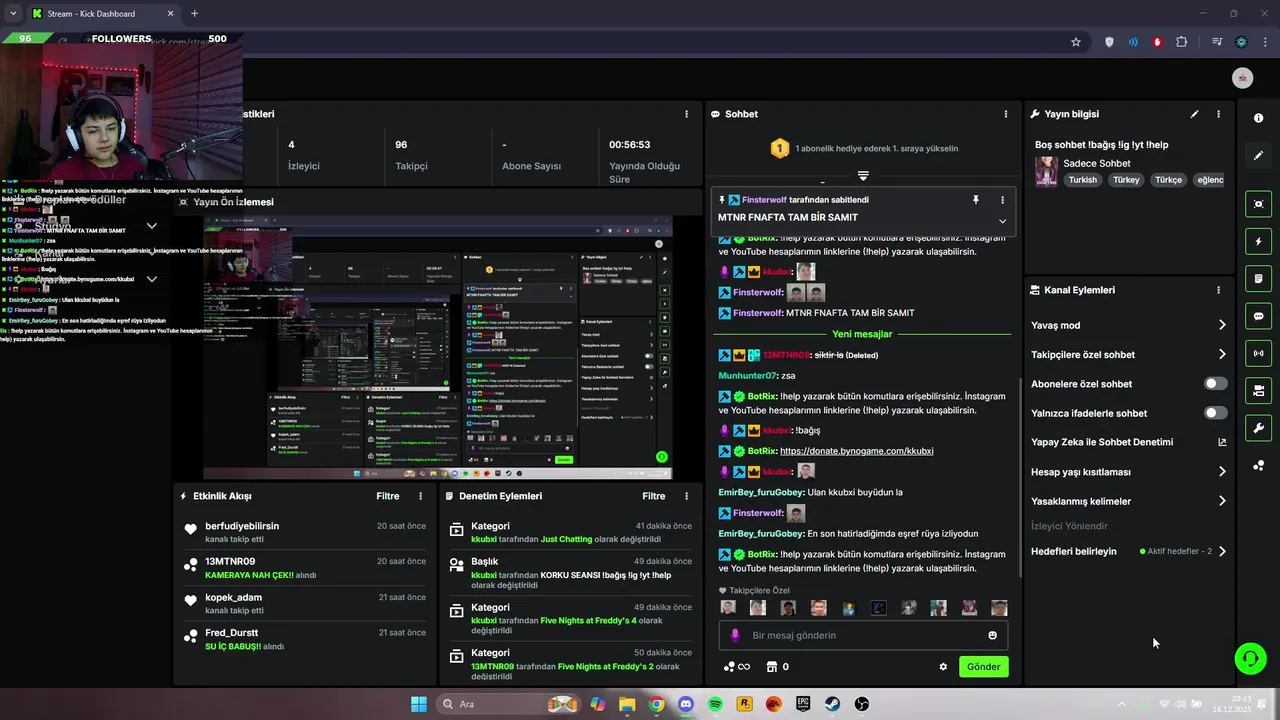Screen dimensions: 1280x720
Task: Open browser tab search dropdown arrow
Action: point(12,13)
